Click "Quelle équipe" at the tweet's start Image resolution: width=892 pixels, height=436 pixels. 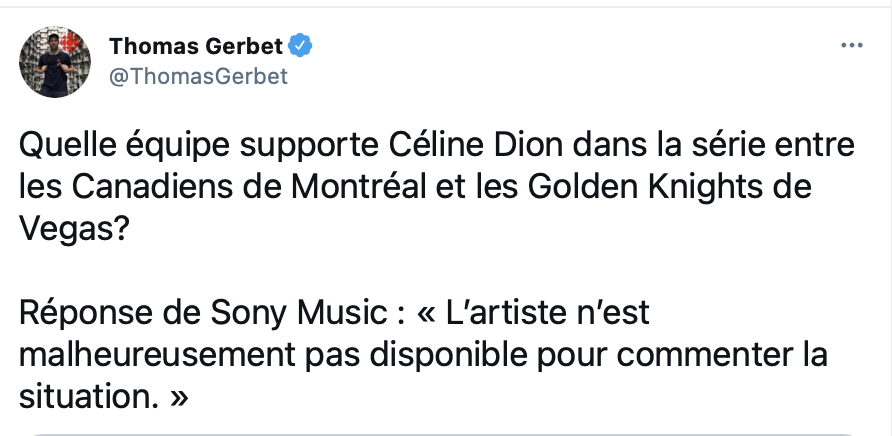(x=119, y=145)
